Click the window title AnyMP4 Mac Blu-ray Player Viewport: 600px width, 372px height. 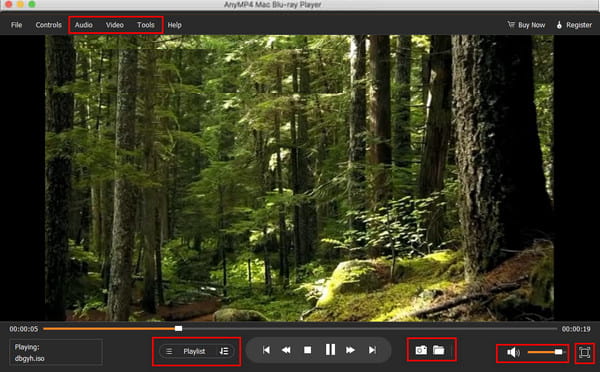pos(272,5)
